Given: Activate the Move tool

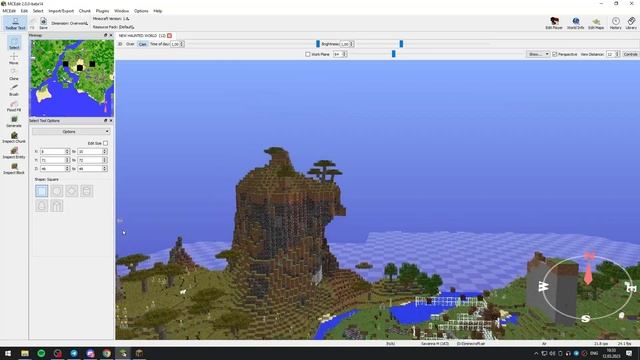Looking at the screenshot, I should click(x=14, y=58).
